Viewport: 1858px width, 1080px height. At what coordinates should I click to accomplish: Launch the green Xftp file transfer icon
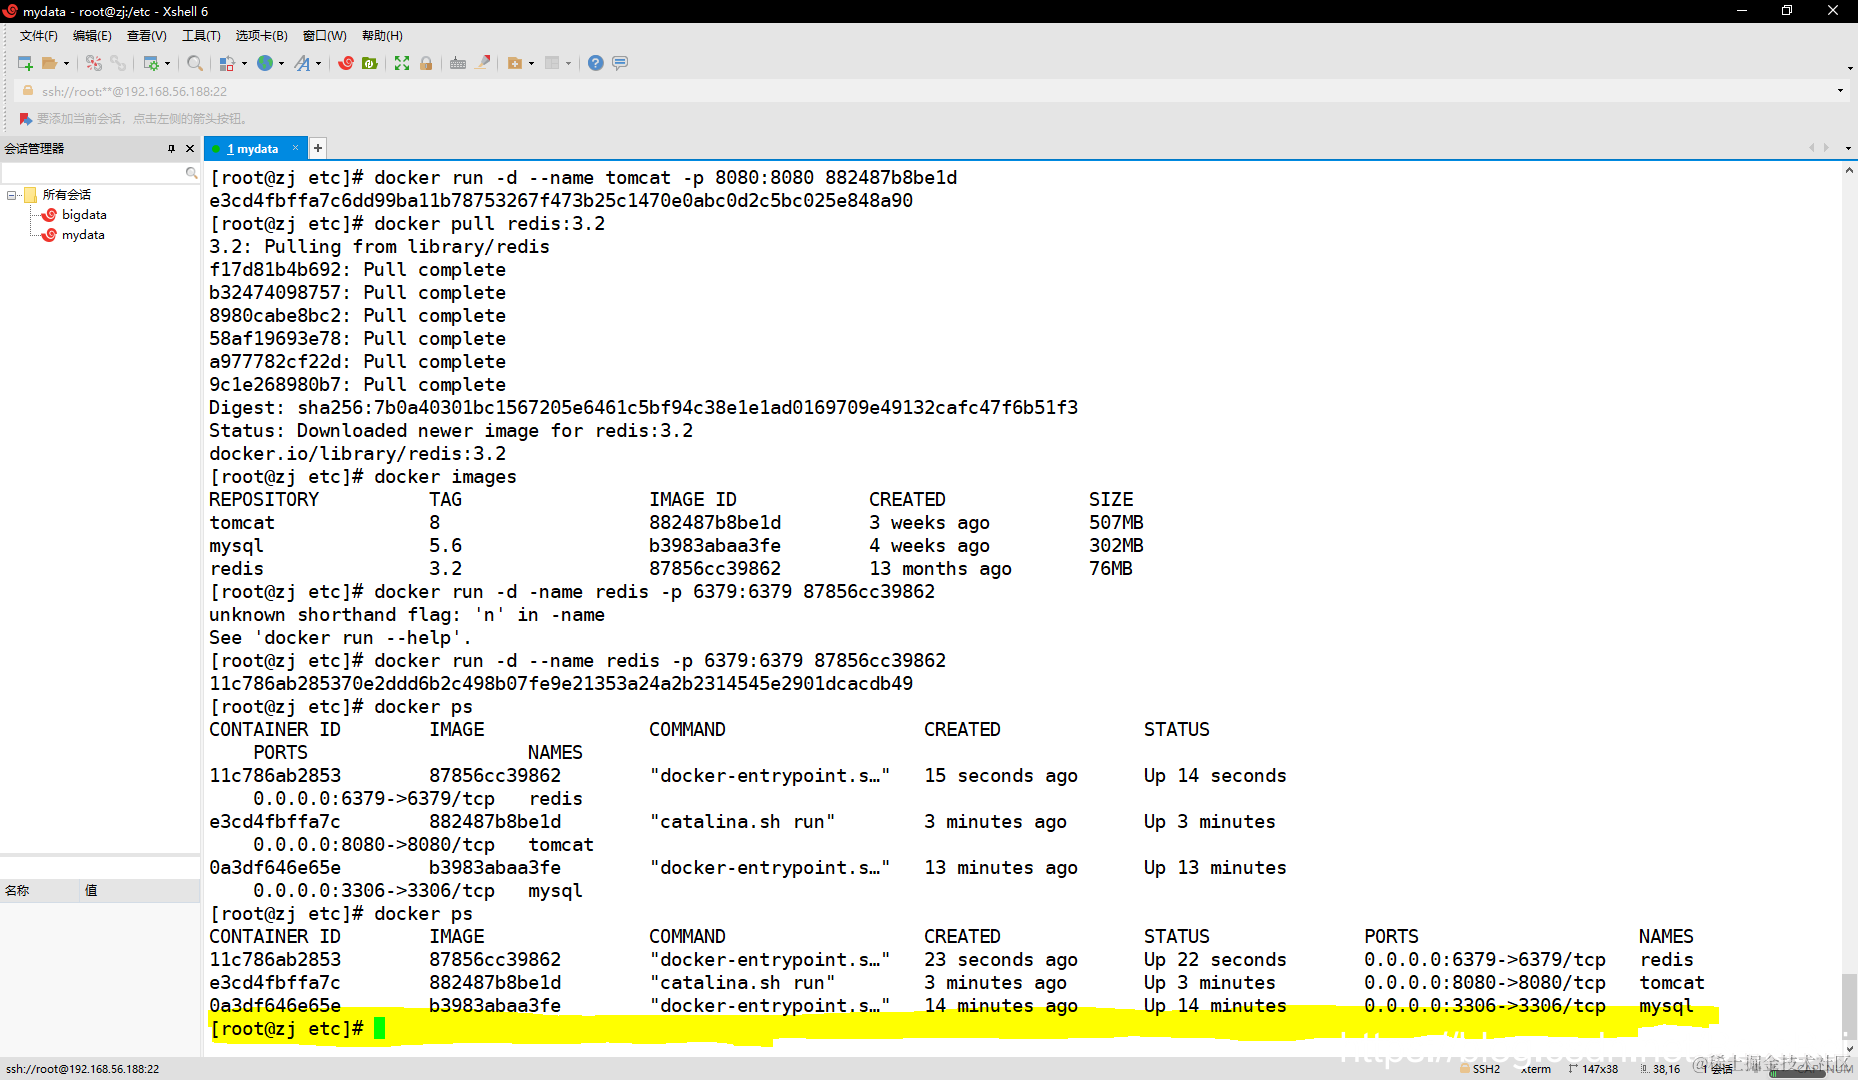pyautogui.click(x=370, y=63)
